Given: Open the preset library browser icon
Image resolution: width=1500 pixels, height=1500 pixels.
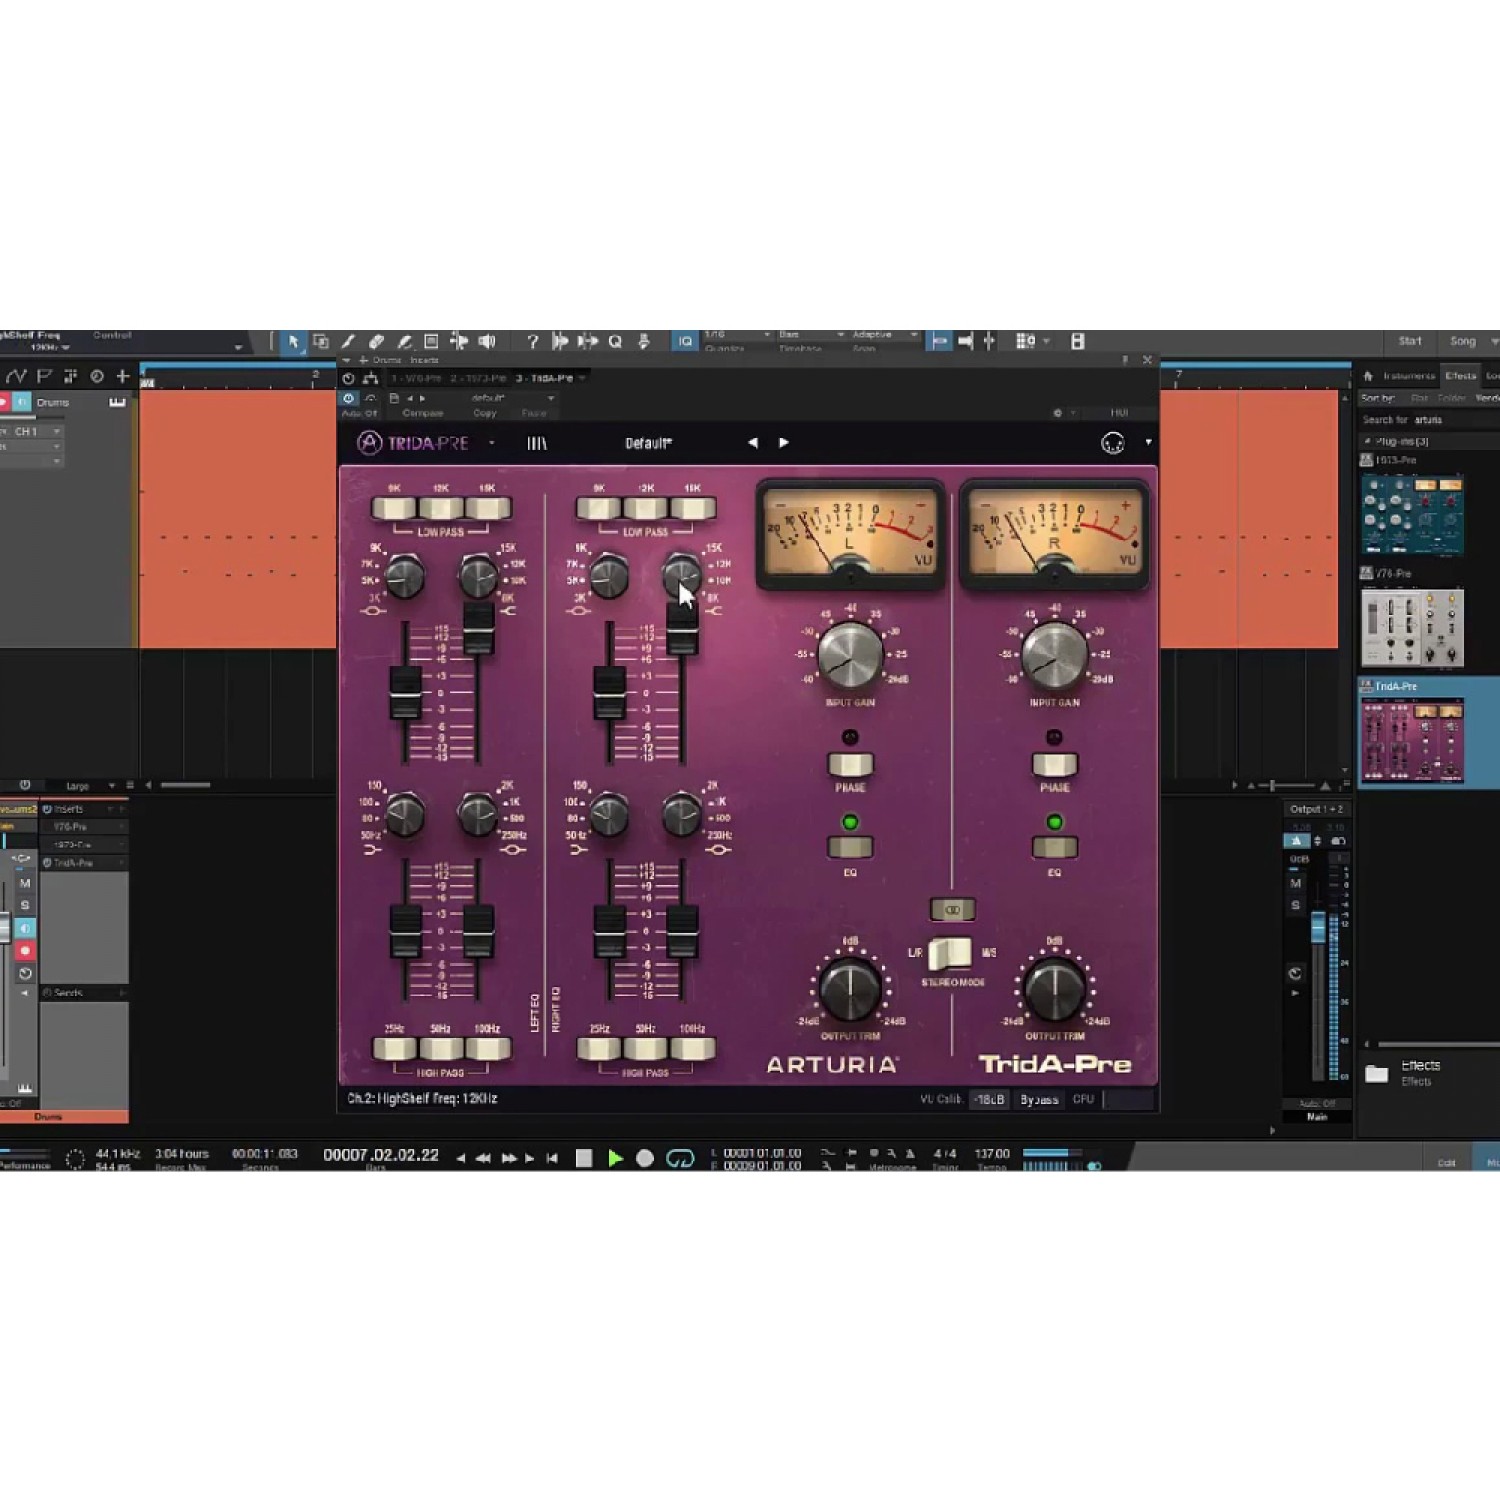Looking at the screenshot, I should tap(537, 443).
